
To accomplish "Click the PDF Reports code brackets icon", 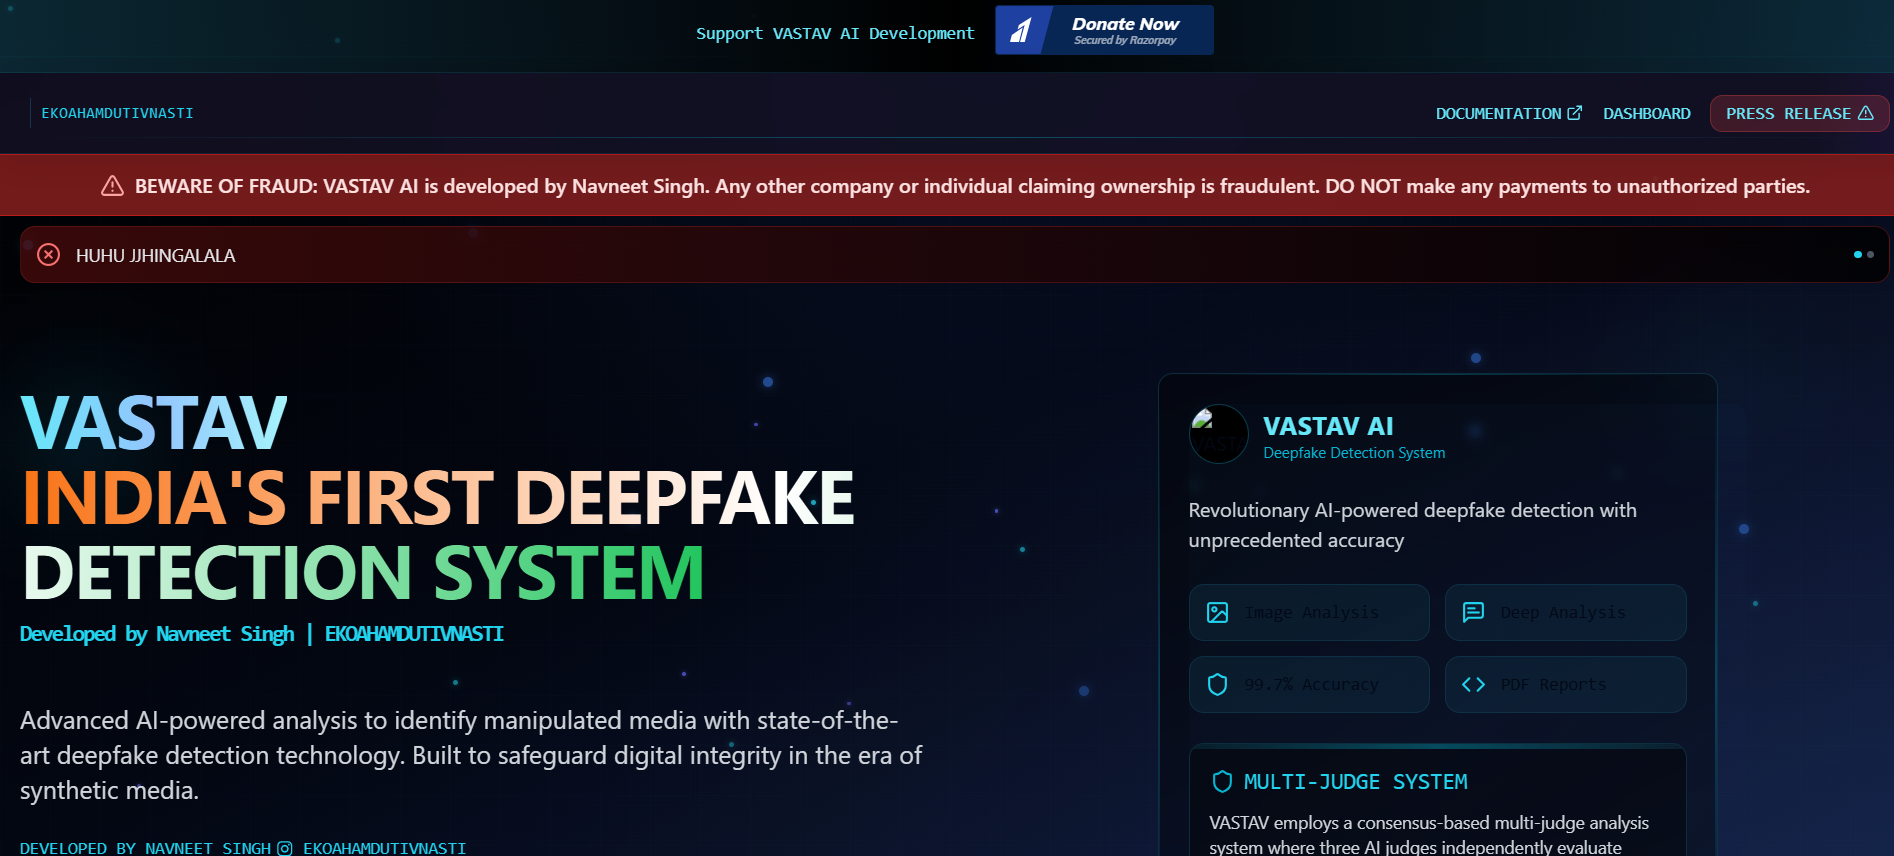I will pyautogui.click(x=1473, y=685).
